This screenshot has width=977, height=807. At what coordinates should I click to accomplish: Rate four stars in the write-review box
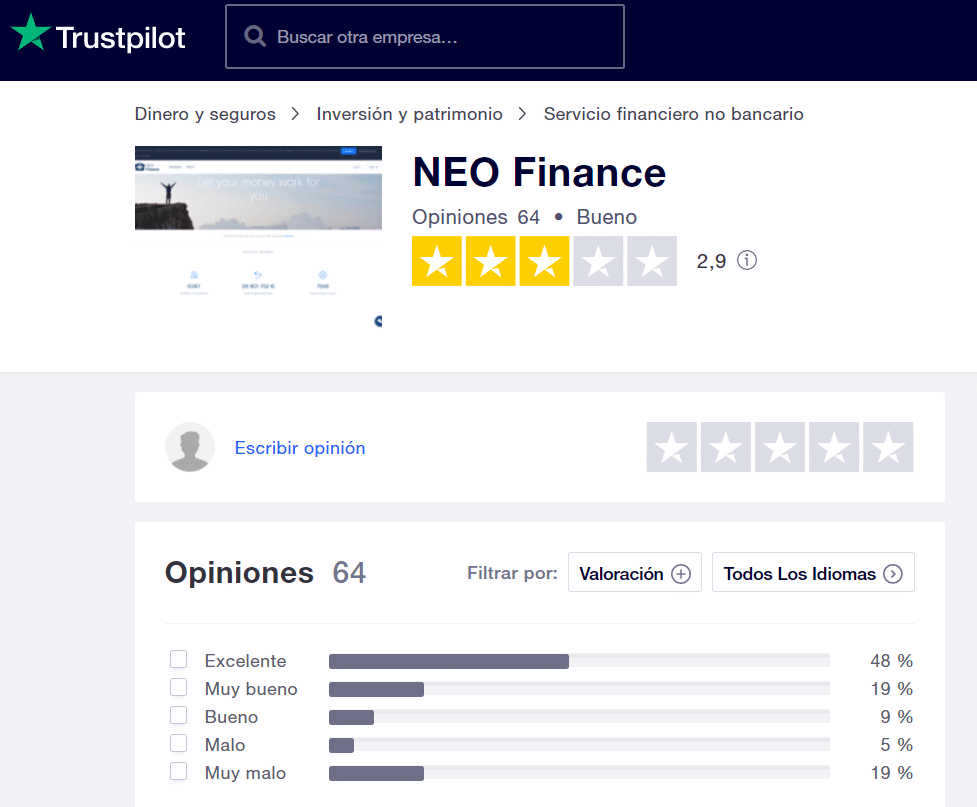(834, 447)
